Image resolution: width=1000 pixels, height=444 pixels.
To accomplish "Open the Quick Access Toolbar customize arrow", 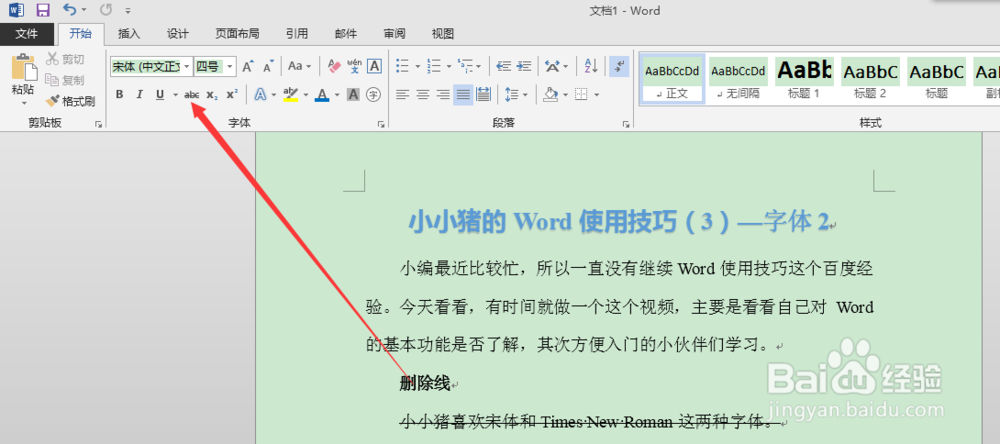I will [128, 11].
